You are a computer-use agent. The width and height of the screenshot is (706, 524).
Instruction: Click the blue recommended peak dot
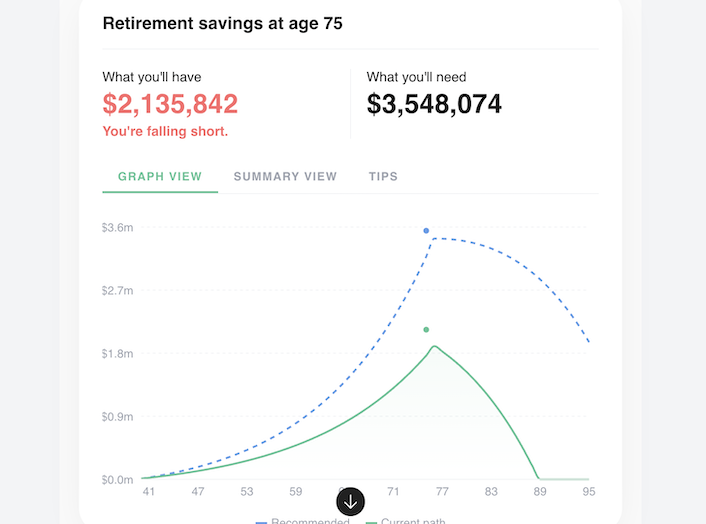pyautogui.click(x=426, y=231)
